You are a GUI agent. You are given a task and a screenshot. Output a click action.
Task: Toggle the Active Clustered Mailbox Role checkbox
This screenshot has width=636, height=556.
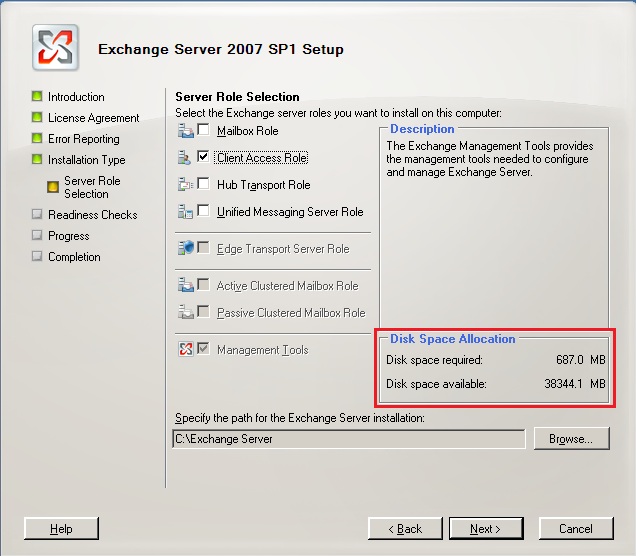(203, 284)
